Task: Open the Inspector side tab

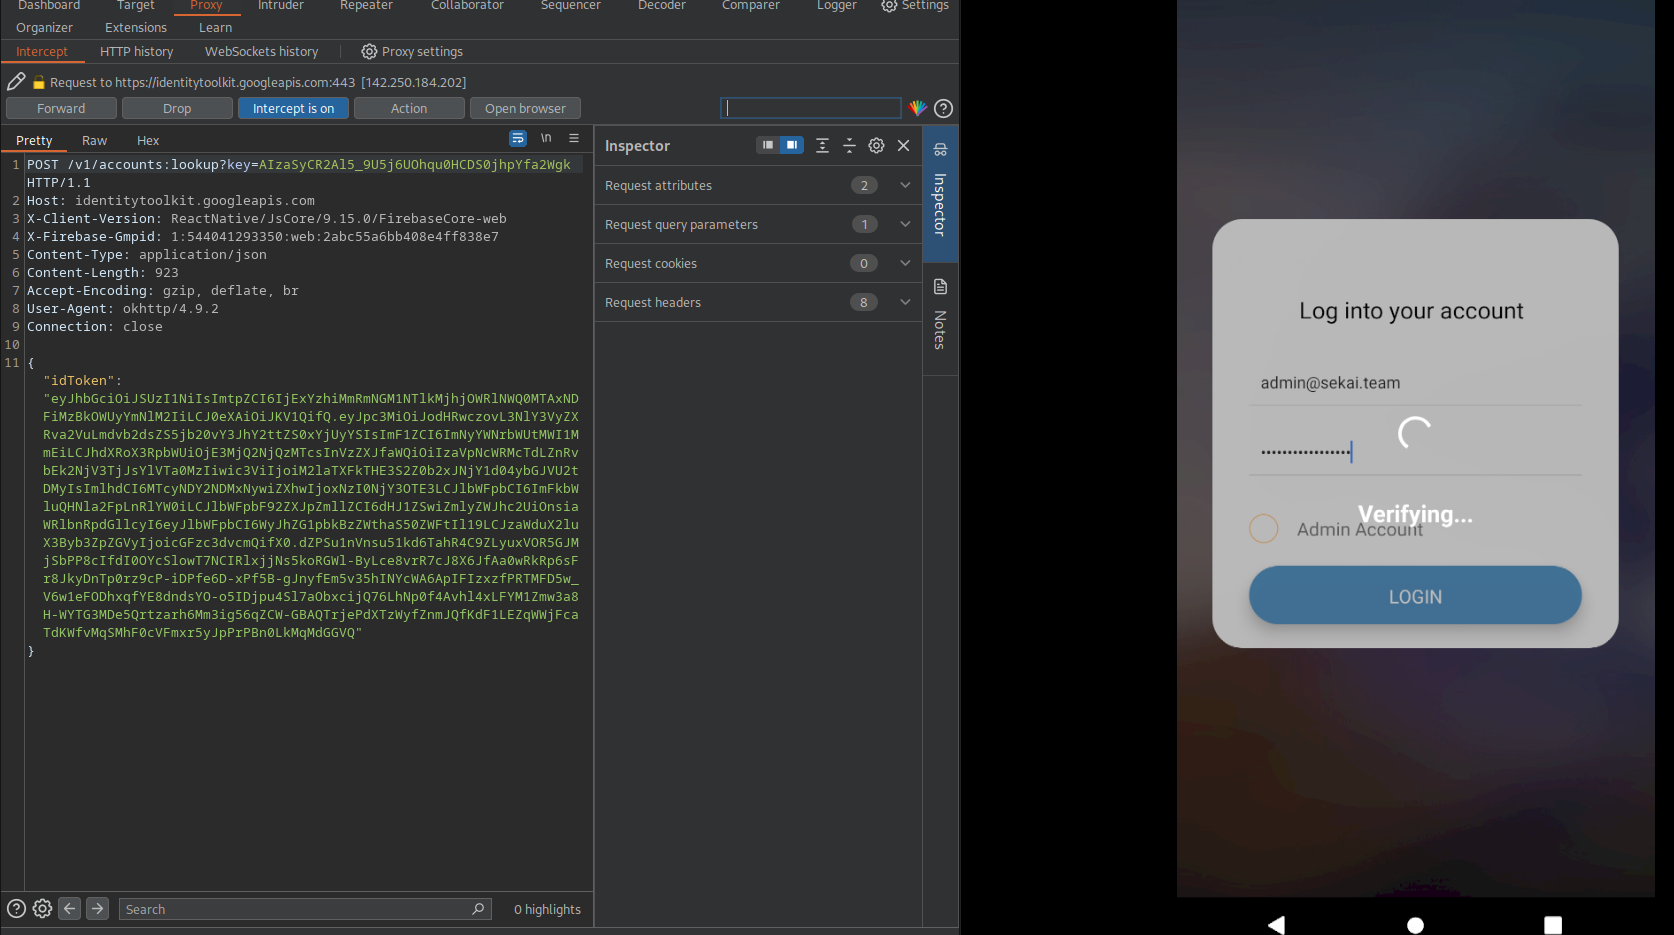Action: (940, 193)
